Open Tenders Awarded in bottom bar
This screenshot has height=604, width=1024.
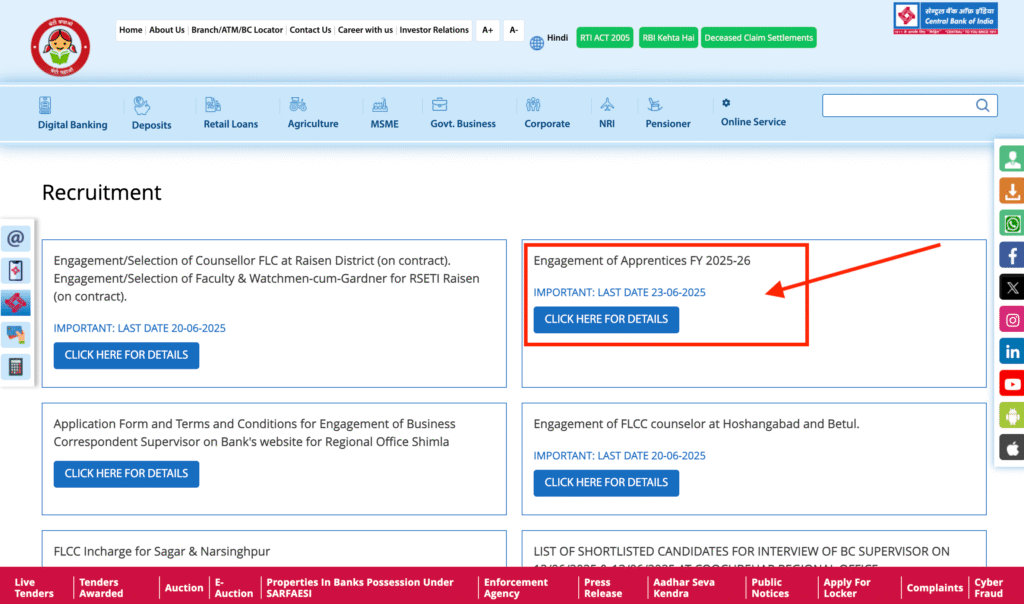coord(101,588)
